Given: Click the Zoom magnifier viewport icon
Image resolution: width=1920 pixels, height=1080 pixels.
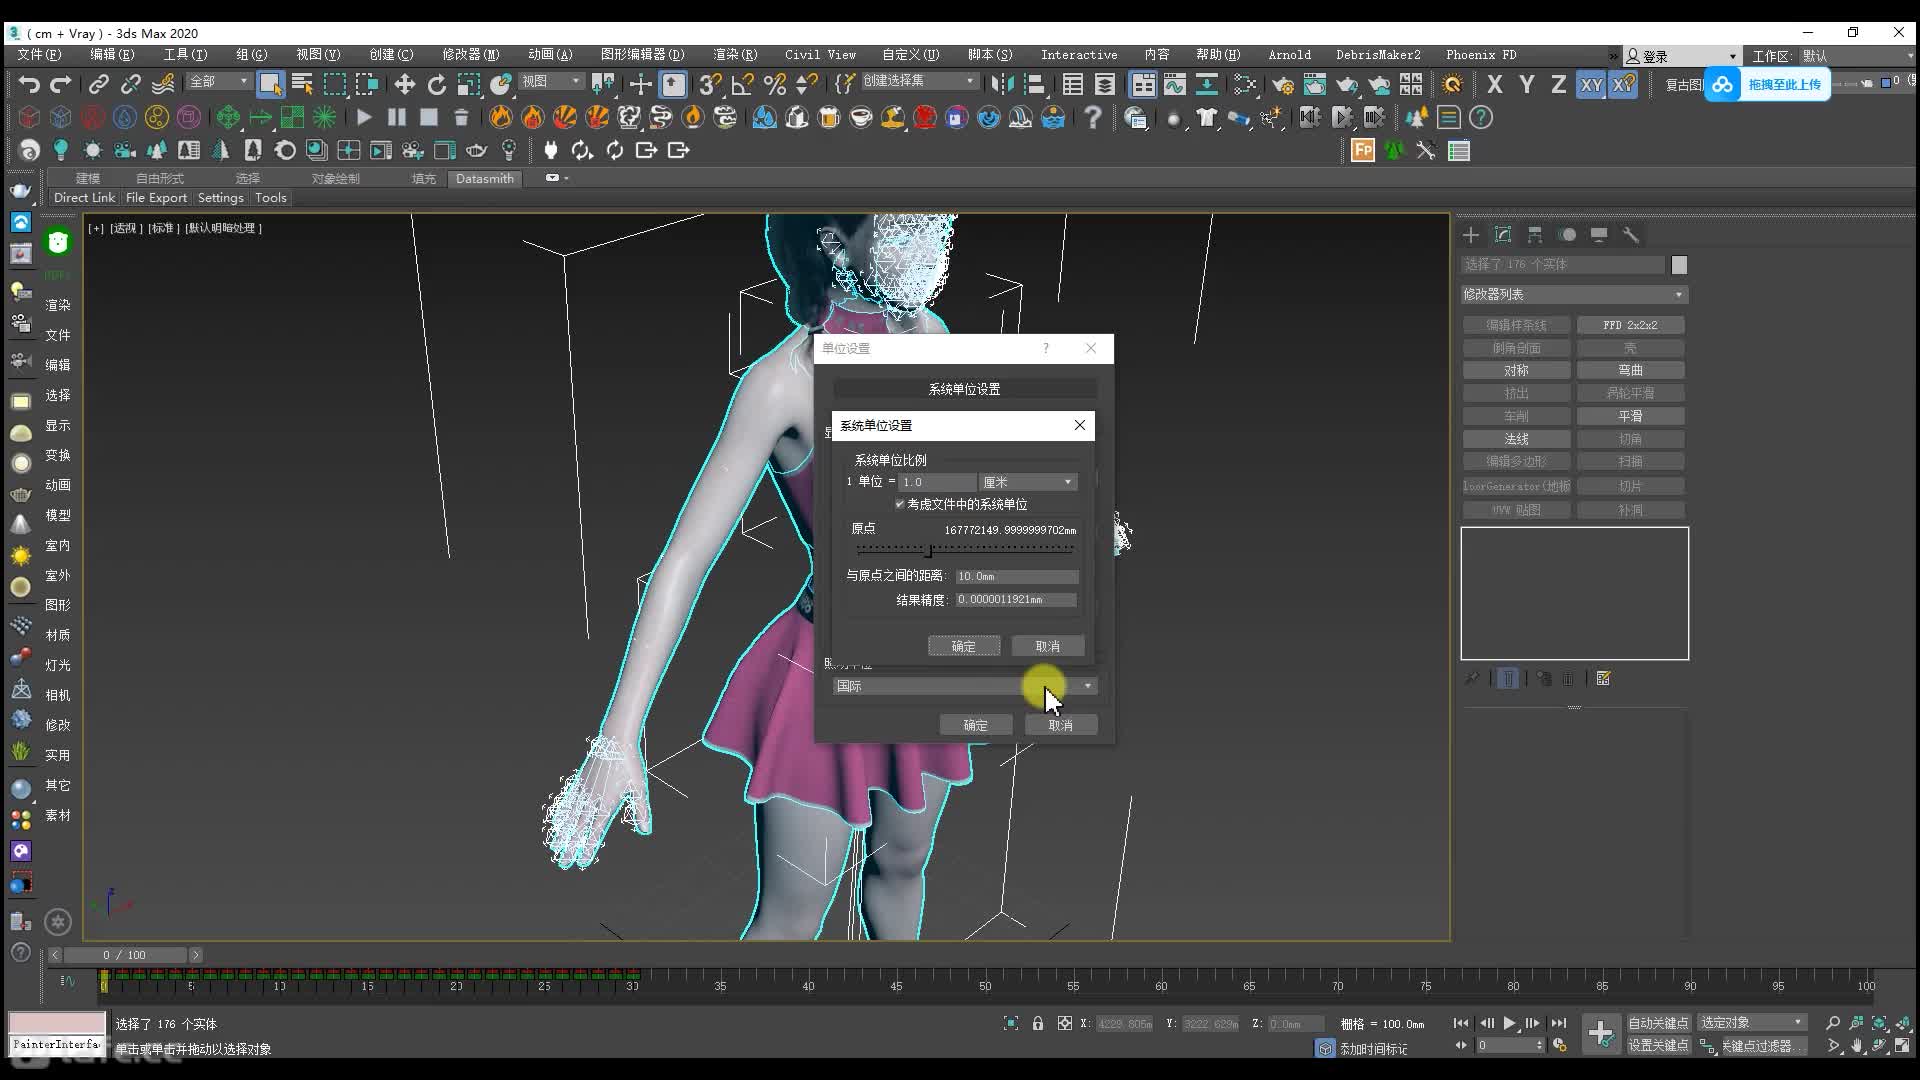Looking at the screenshot, I should [x=1832, y=1023].
